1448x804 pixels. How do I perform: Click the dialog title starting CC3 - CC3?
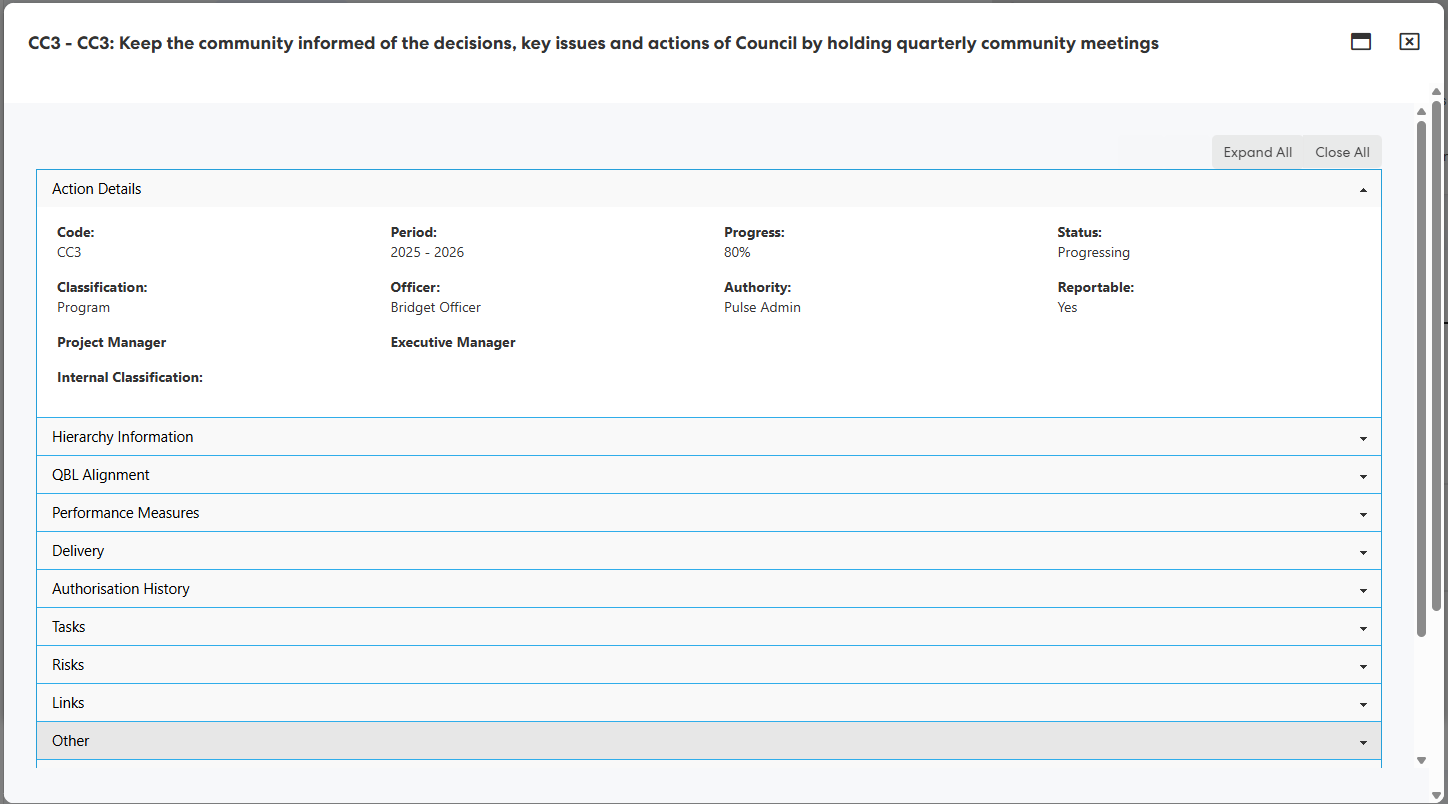593,43
